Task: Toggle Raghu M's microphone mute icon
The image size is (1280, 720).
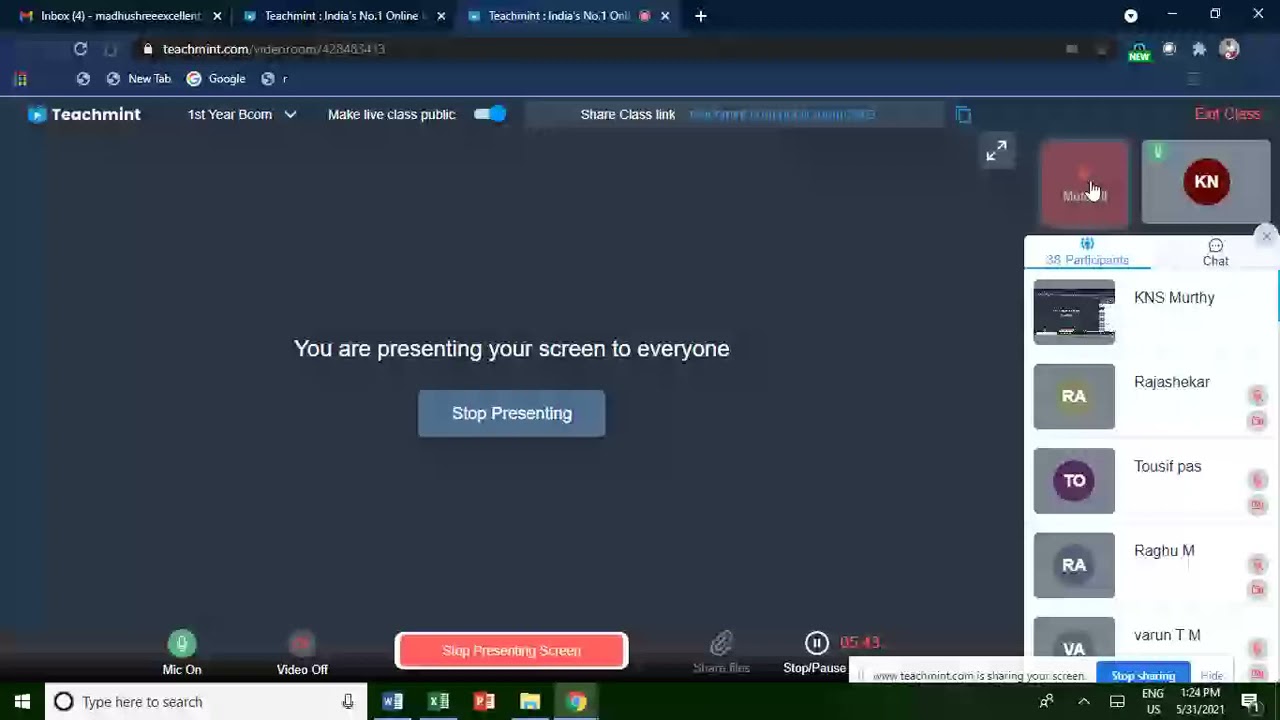Action: coord(1257,565)
